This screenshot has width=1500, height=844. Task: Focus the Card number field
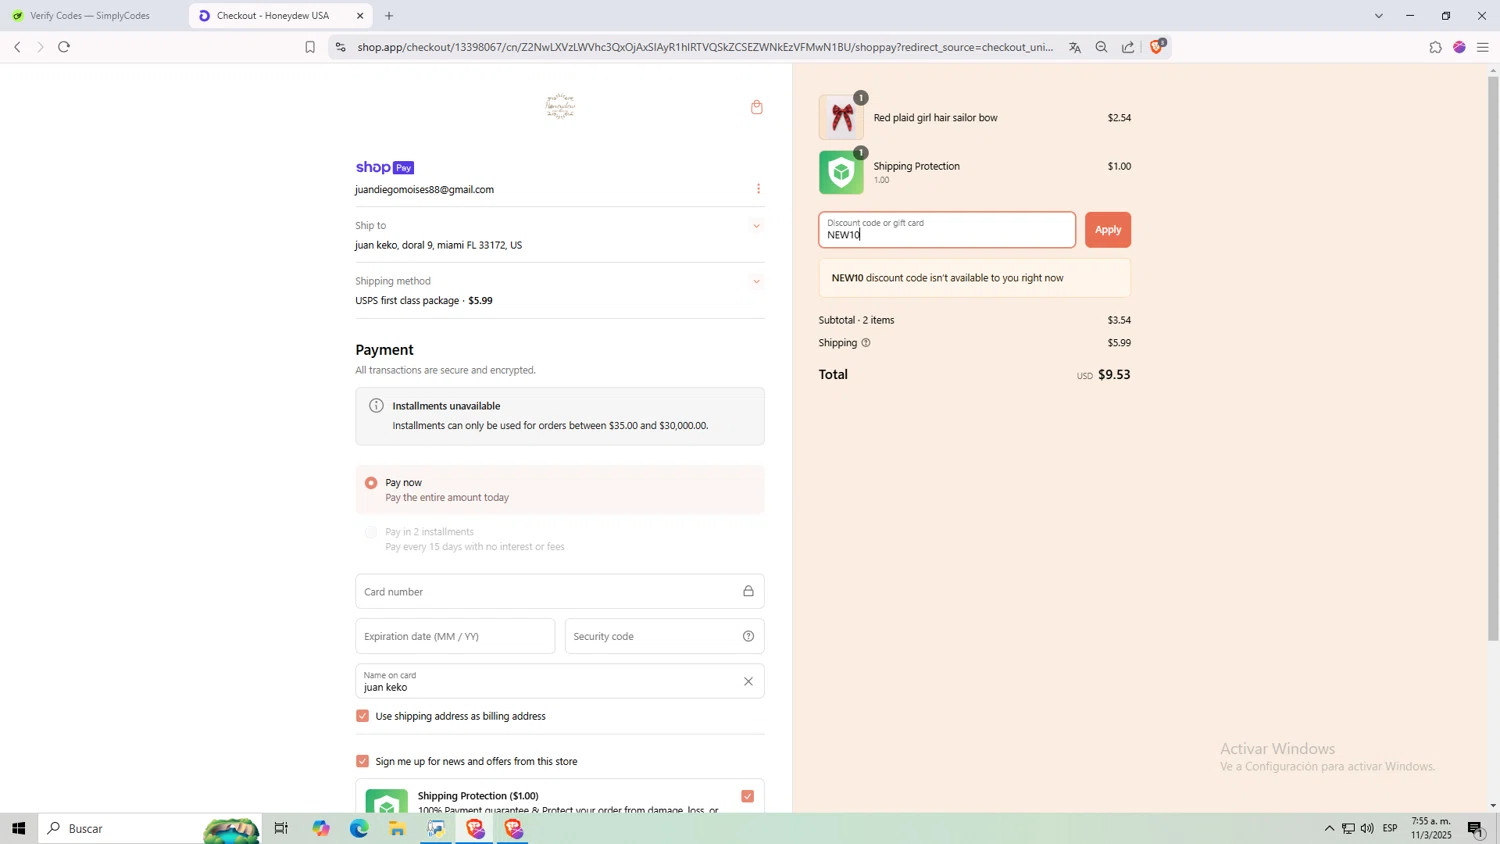coord(560,591)
